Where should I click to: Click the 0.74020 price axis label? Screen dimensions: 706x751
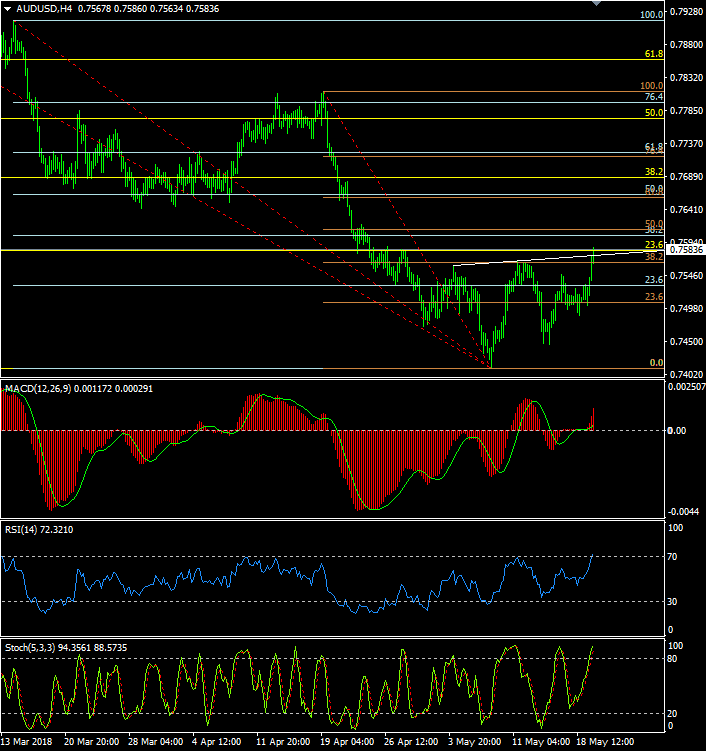point(685,374)
